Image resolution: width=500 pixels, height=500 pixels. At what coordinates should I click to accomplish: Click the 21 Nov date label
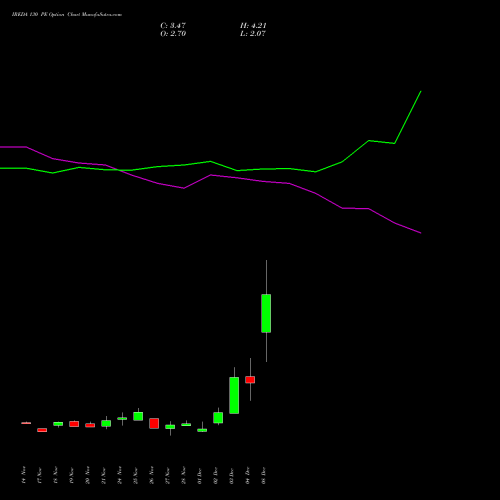click(x=103, y=475)
